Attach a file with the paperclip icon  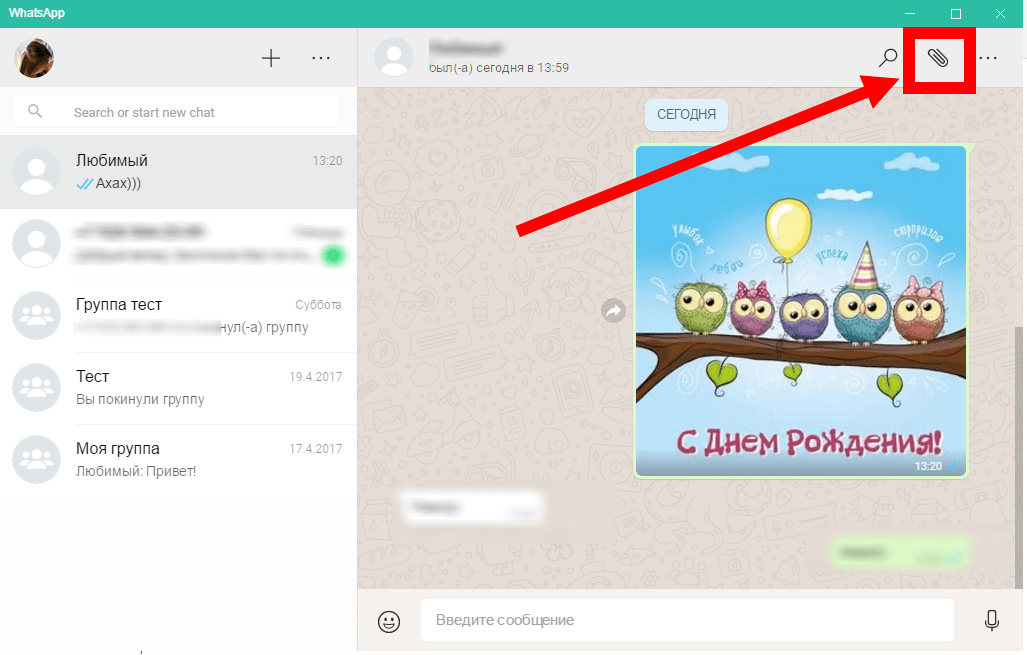(x=938, y=58)
